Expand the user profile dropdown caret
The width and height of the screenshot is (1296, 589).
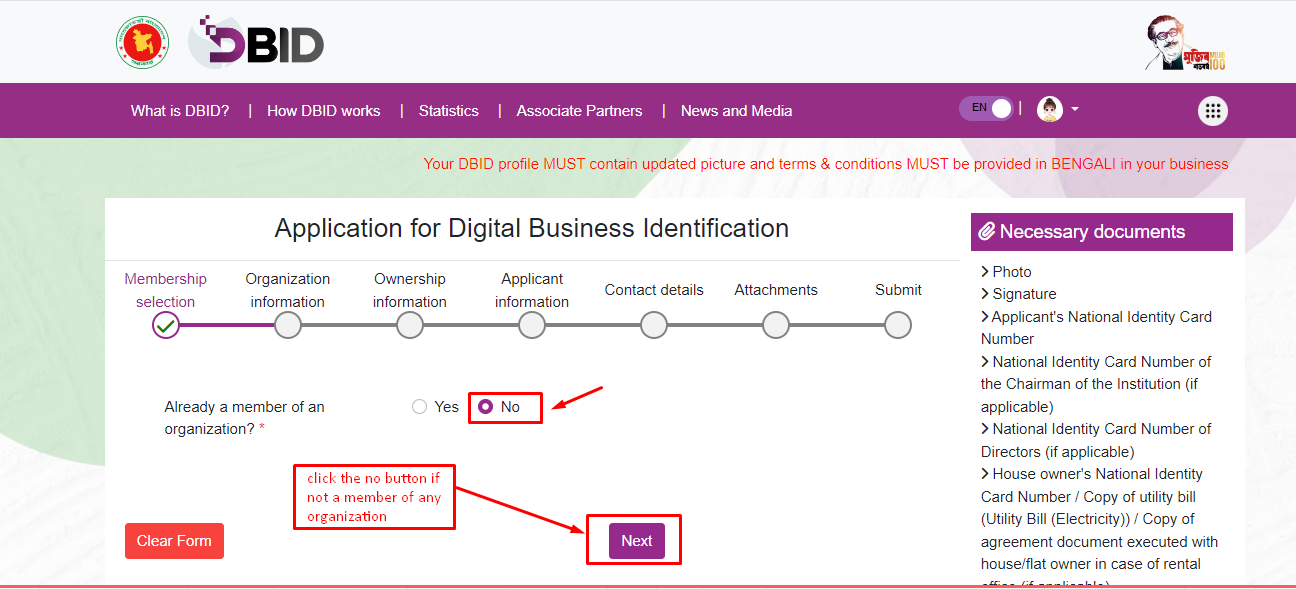point(1075,109)
